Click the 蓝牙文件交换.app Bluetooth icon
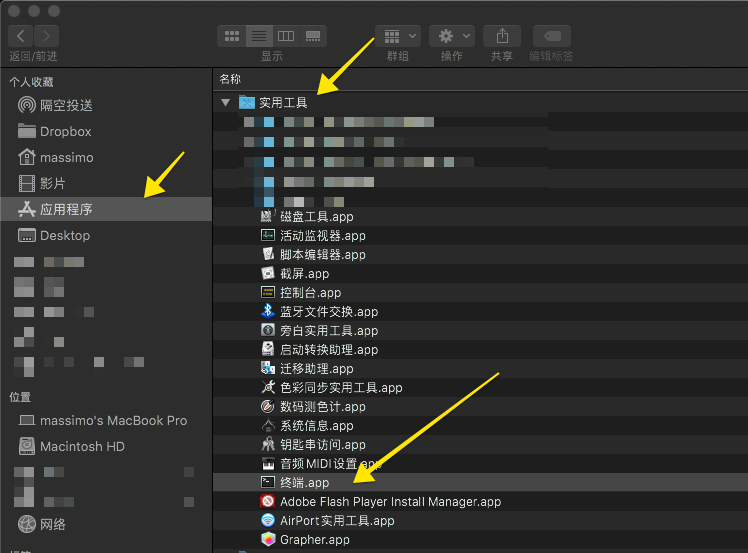This screenshot has width=748, height=553. 267,312
